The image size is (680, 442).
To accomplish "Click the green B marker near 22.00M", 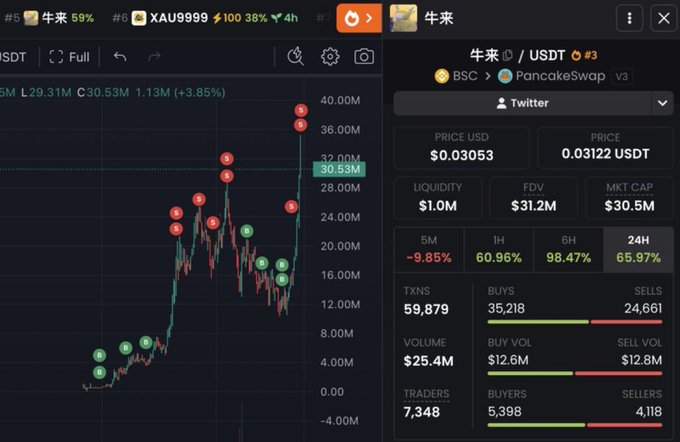I will pos(247,231).
